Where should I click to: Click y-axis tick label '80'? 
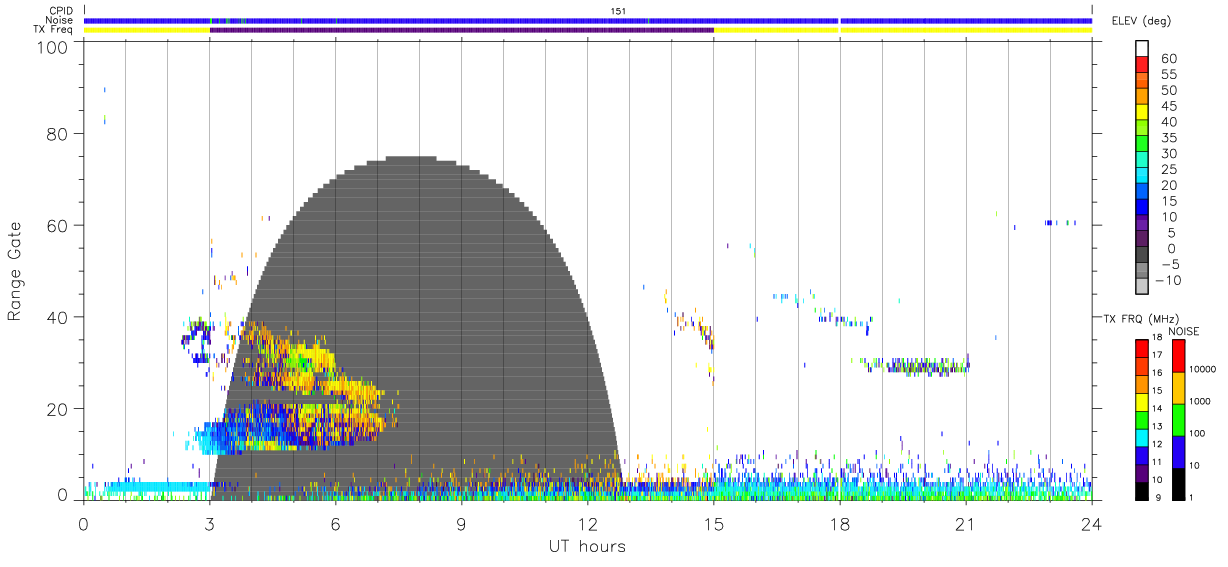pyautogui.click(x=58, y=134)
